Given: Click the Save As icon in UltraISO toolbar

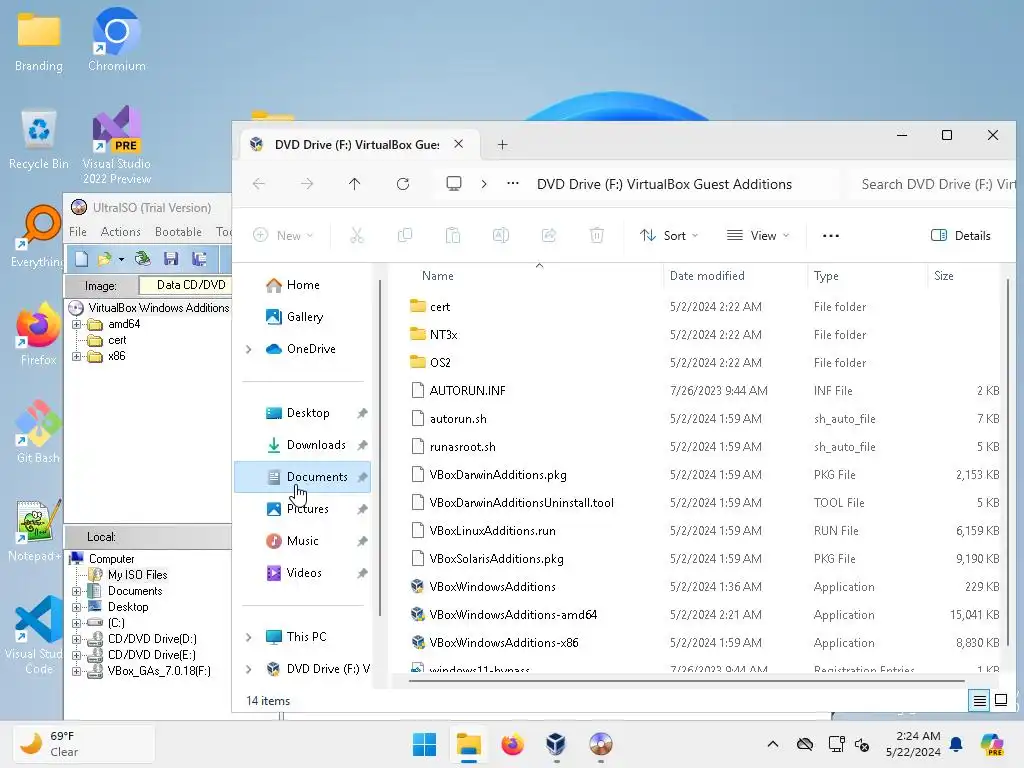Looking at the screenshot, I should tap(199, 259).
